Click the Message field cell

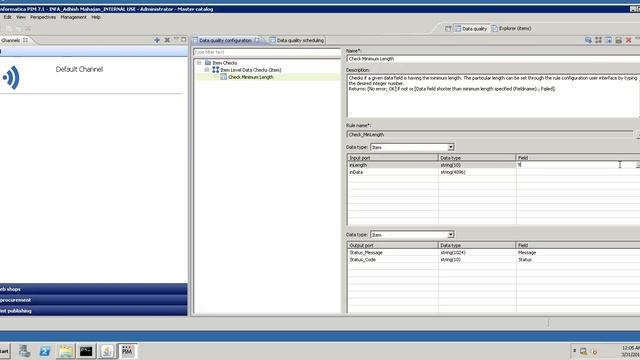pos(578,253)
